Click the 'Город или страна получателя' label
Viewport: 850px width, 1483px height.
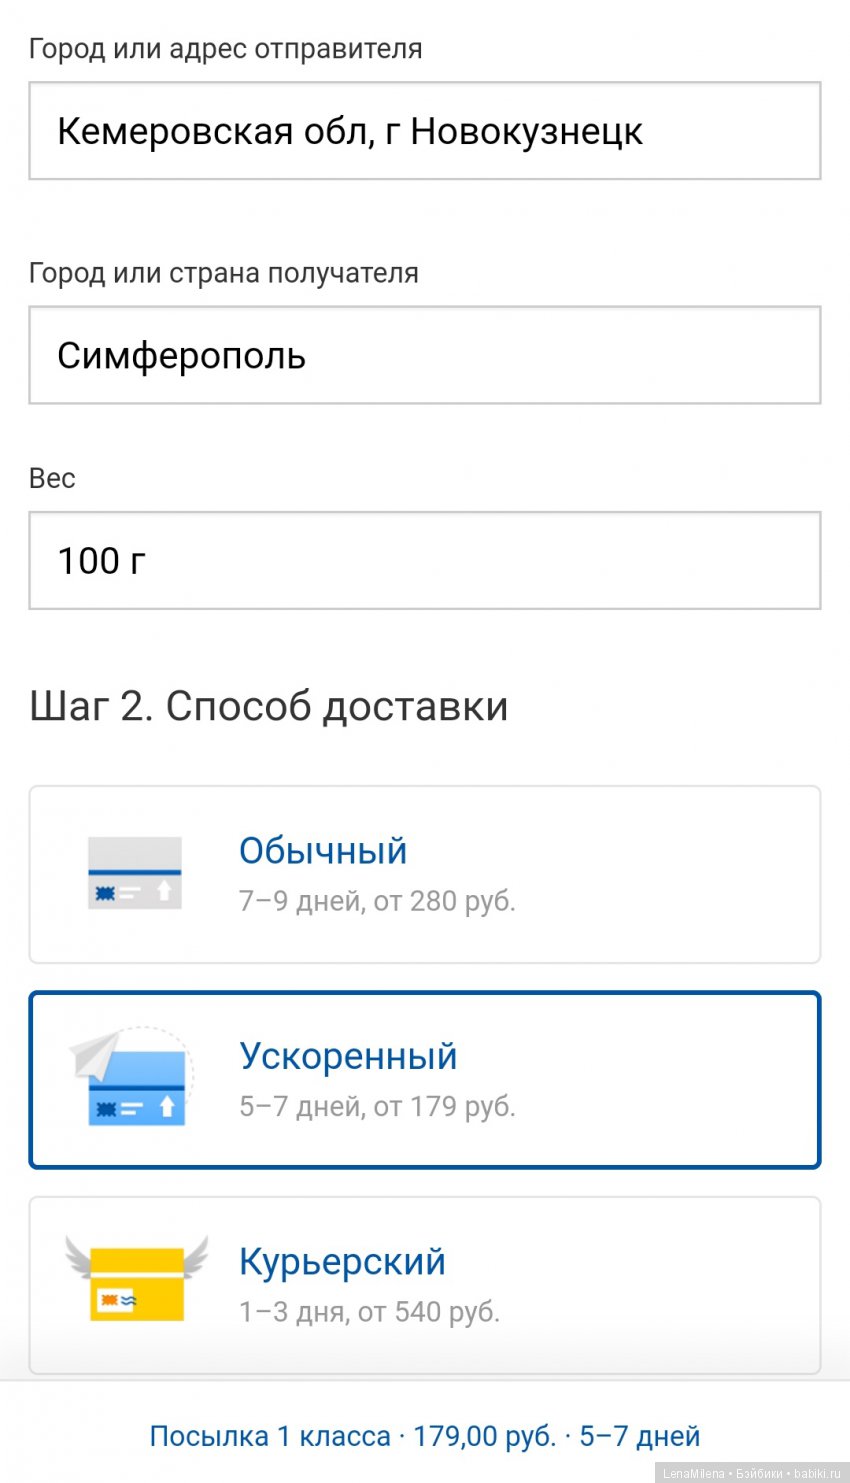(x=223, y=273)
